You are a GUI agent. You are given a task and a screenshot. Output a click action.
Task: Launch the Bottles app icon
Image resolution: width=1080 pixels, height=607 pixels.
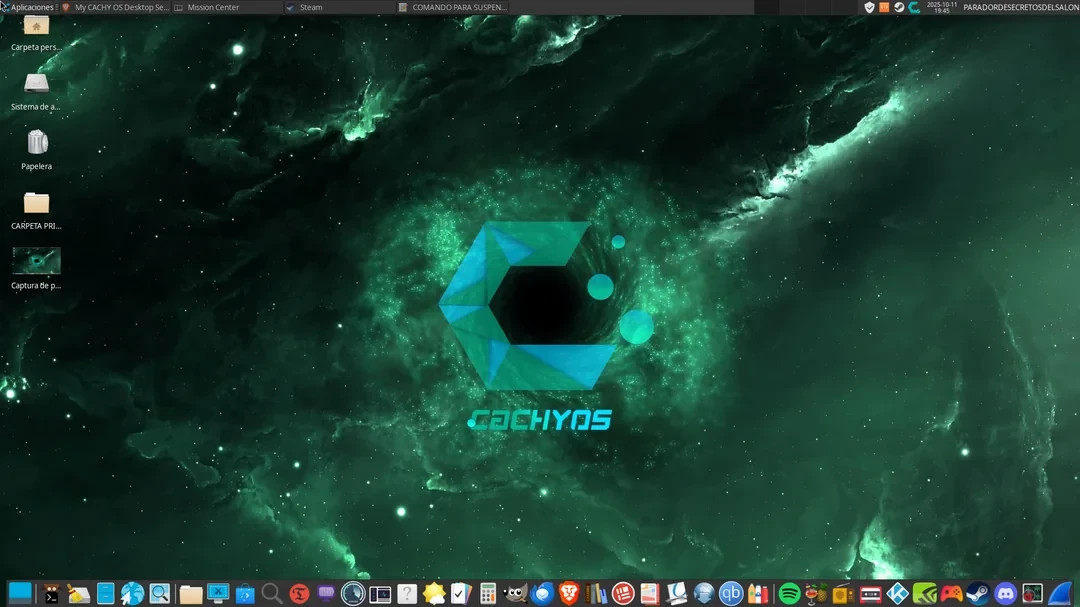pyautogui.click(x=758, y=593)
